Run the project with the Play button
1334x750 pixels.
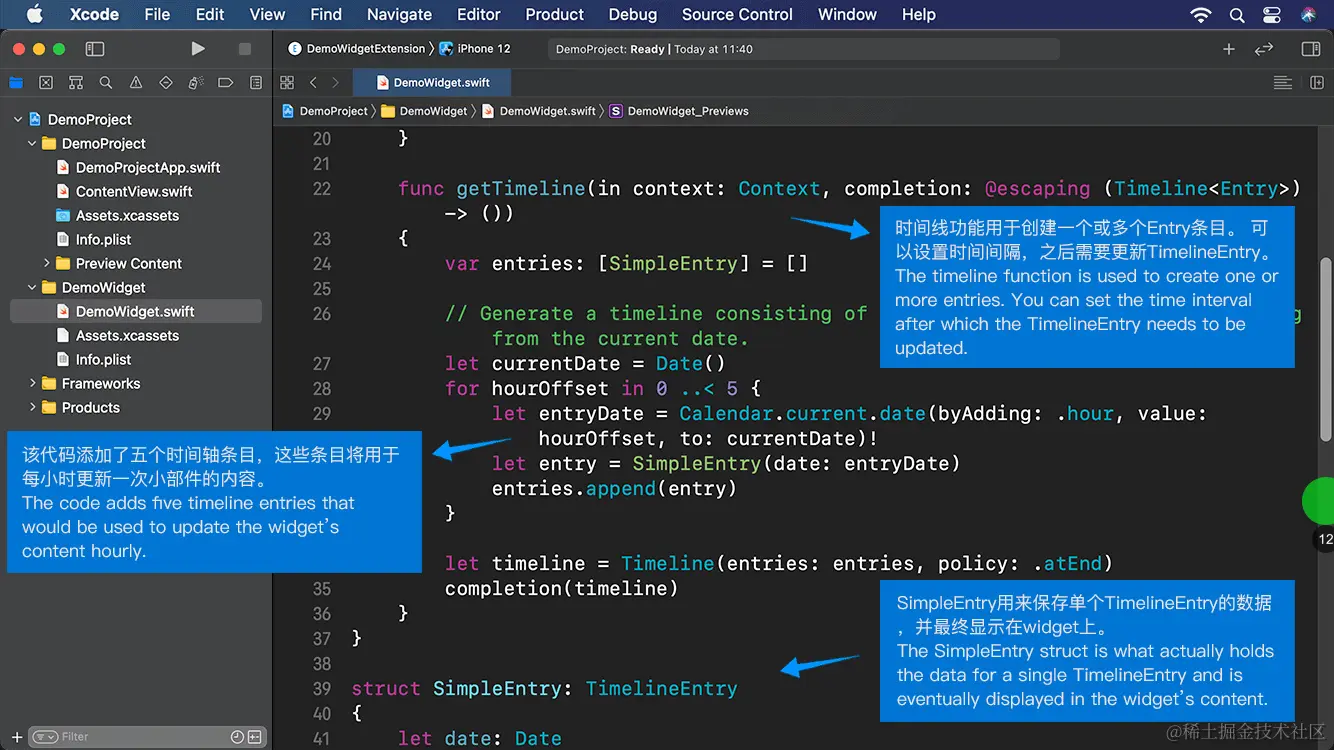point(198,48)
